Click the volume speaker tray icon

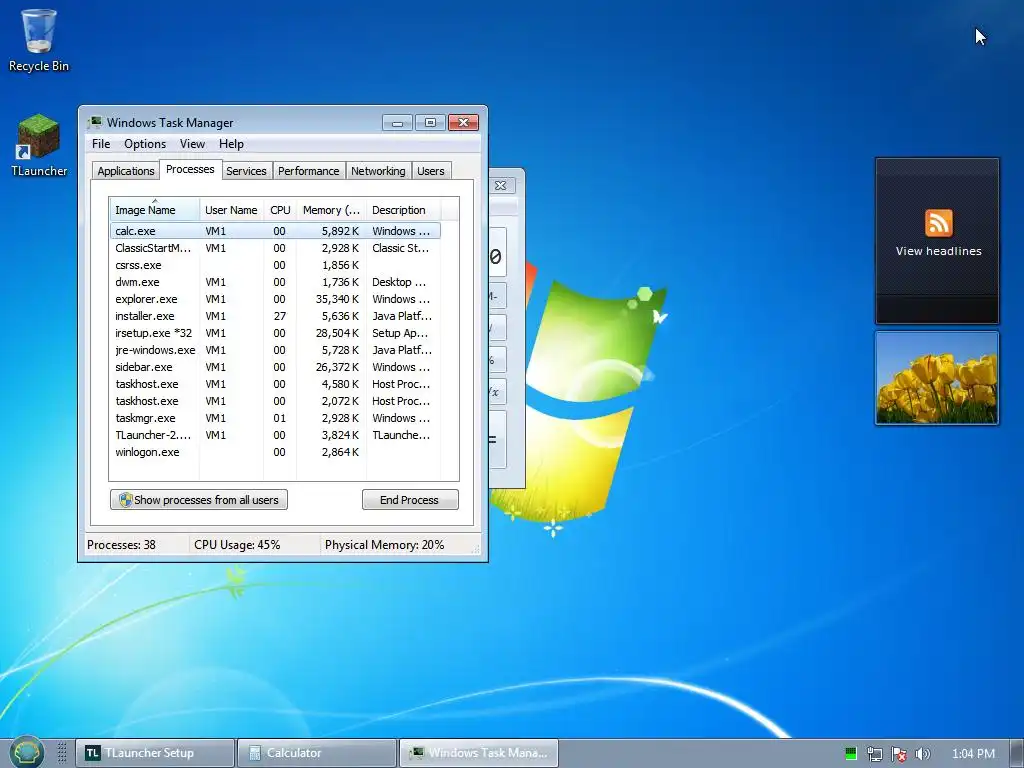pyautogui.click(x=922, y=754)
